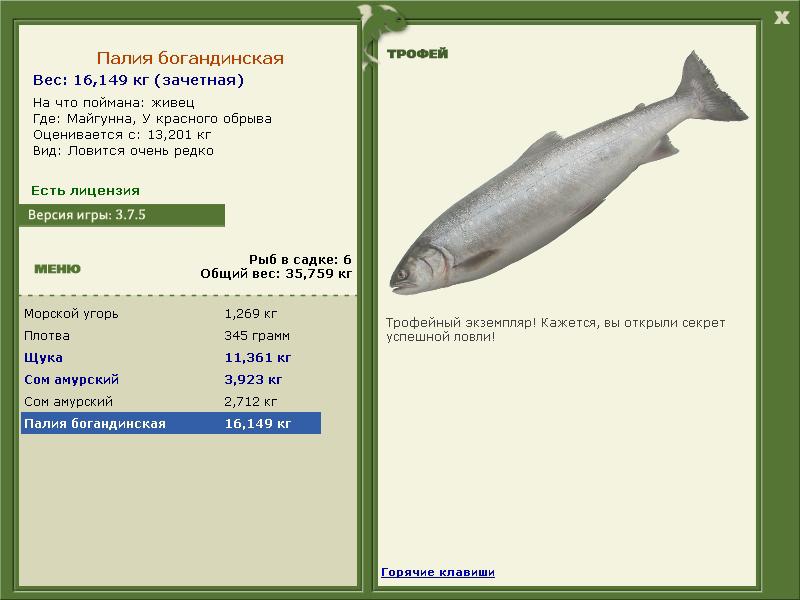Click the Вид: Ловится очень редко line
This screenshot has height=600, width=800.
(x=123, y=151)
